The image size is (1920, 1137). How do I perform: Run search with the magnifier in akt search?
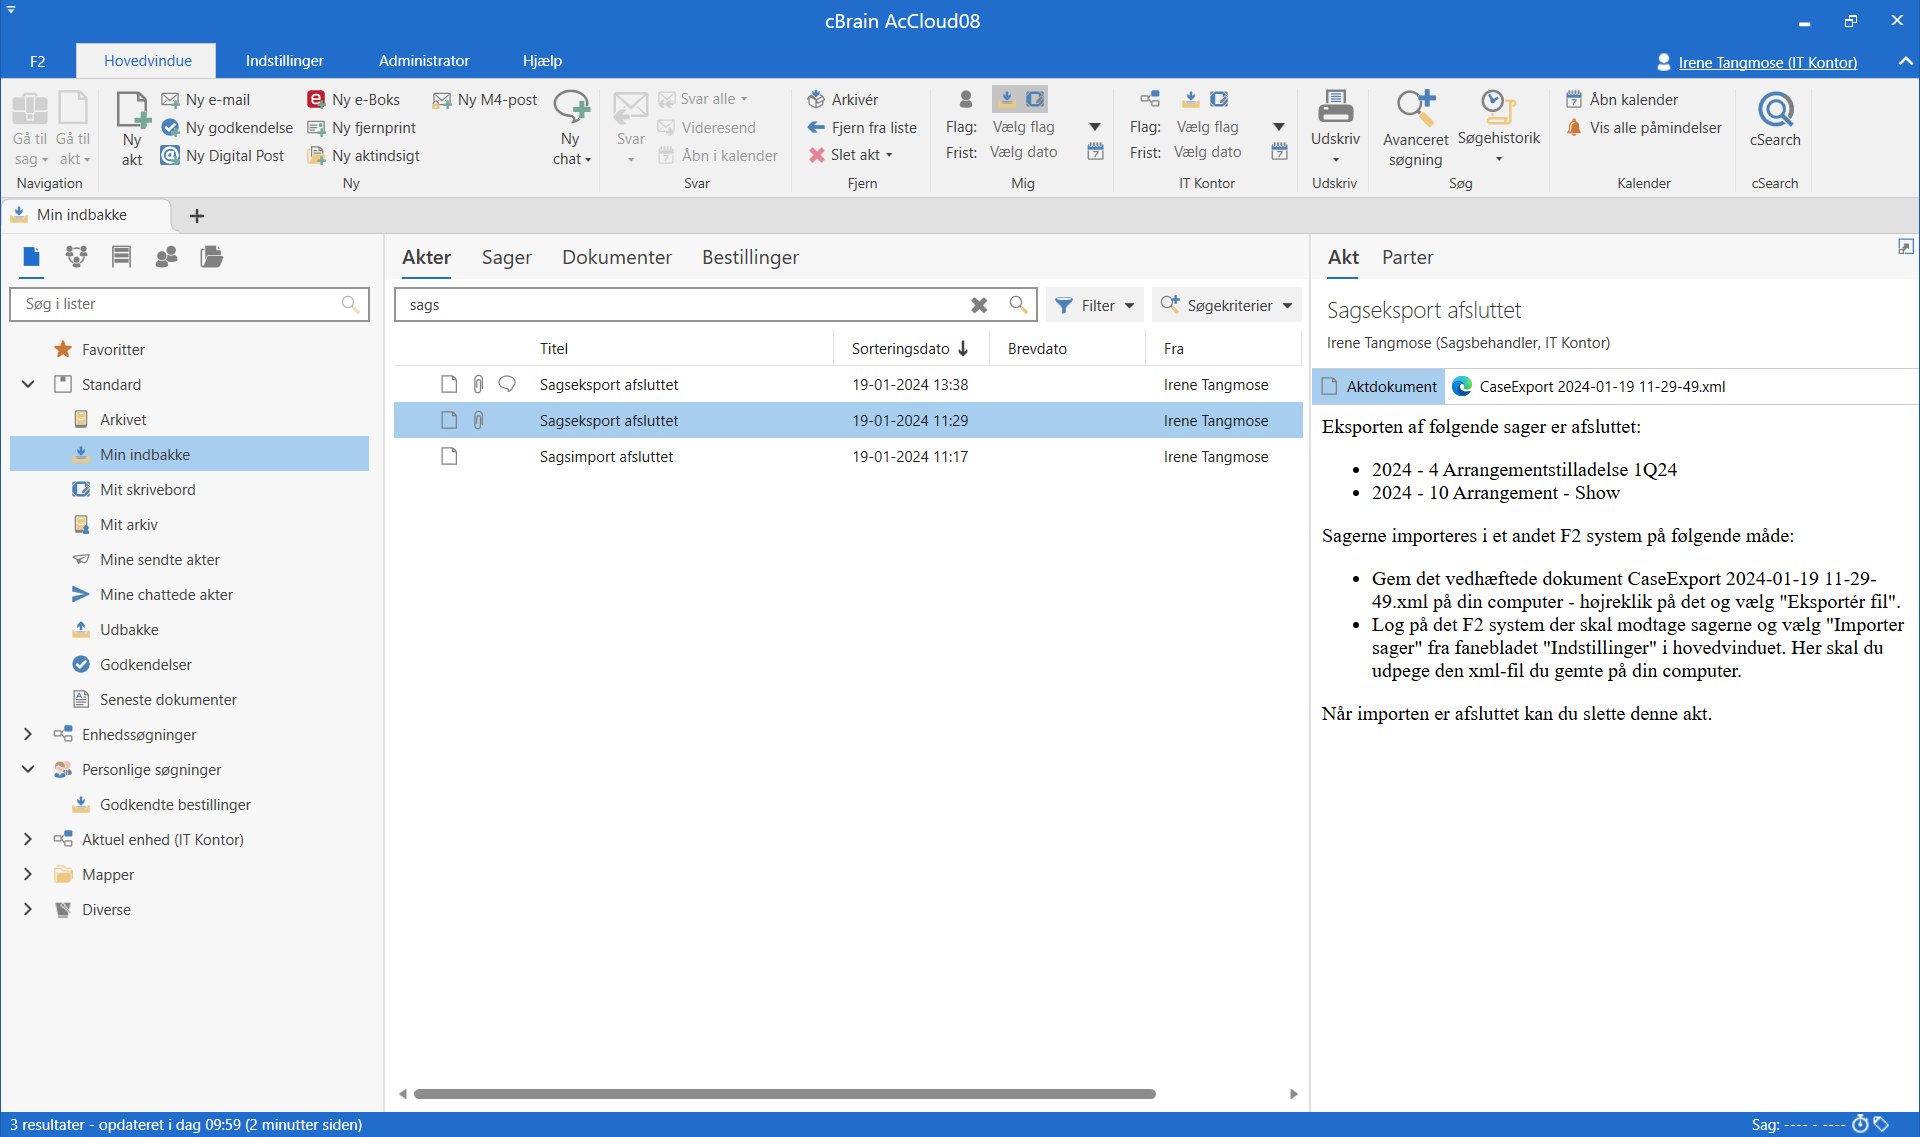(1018, 305)
